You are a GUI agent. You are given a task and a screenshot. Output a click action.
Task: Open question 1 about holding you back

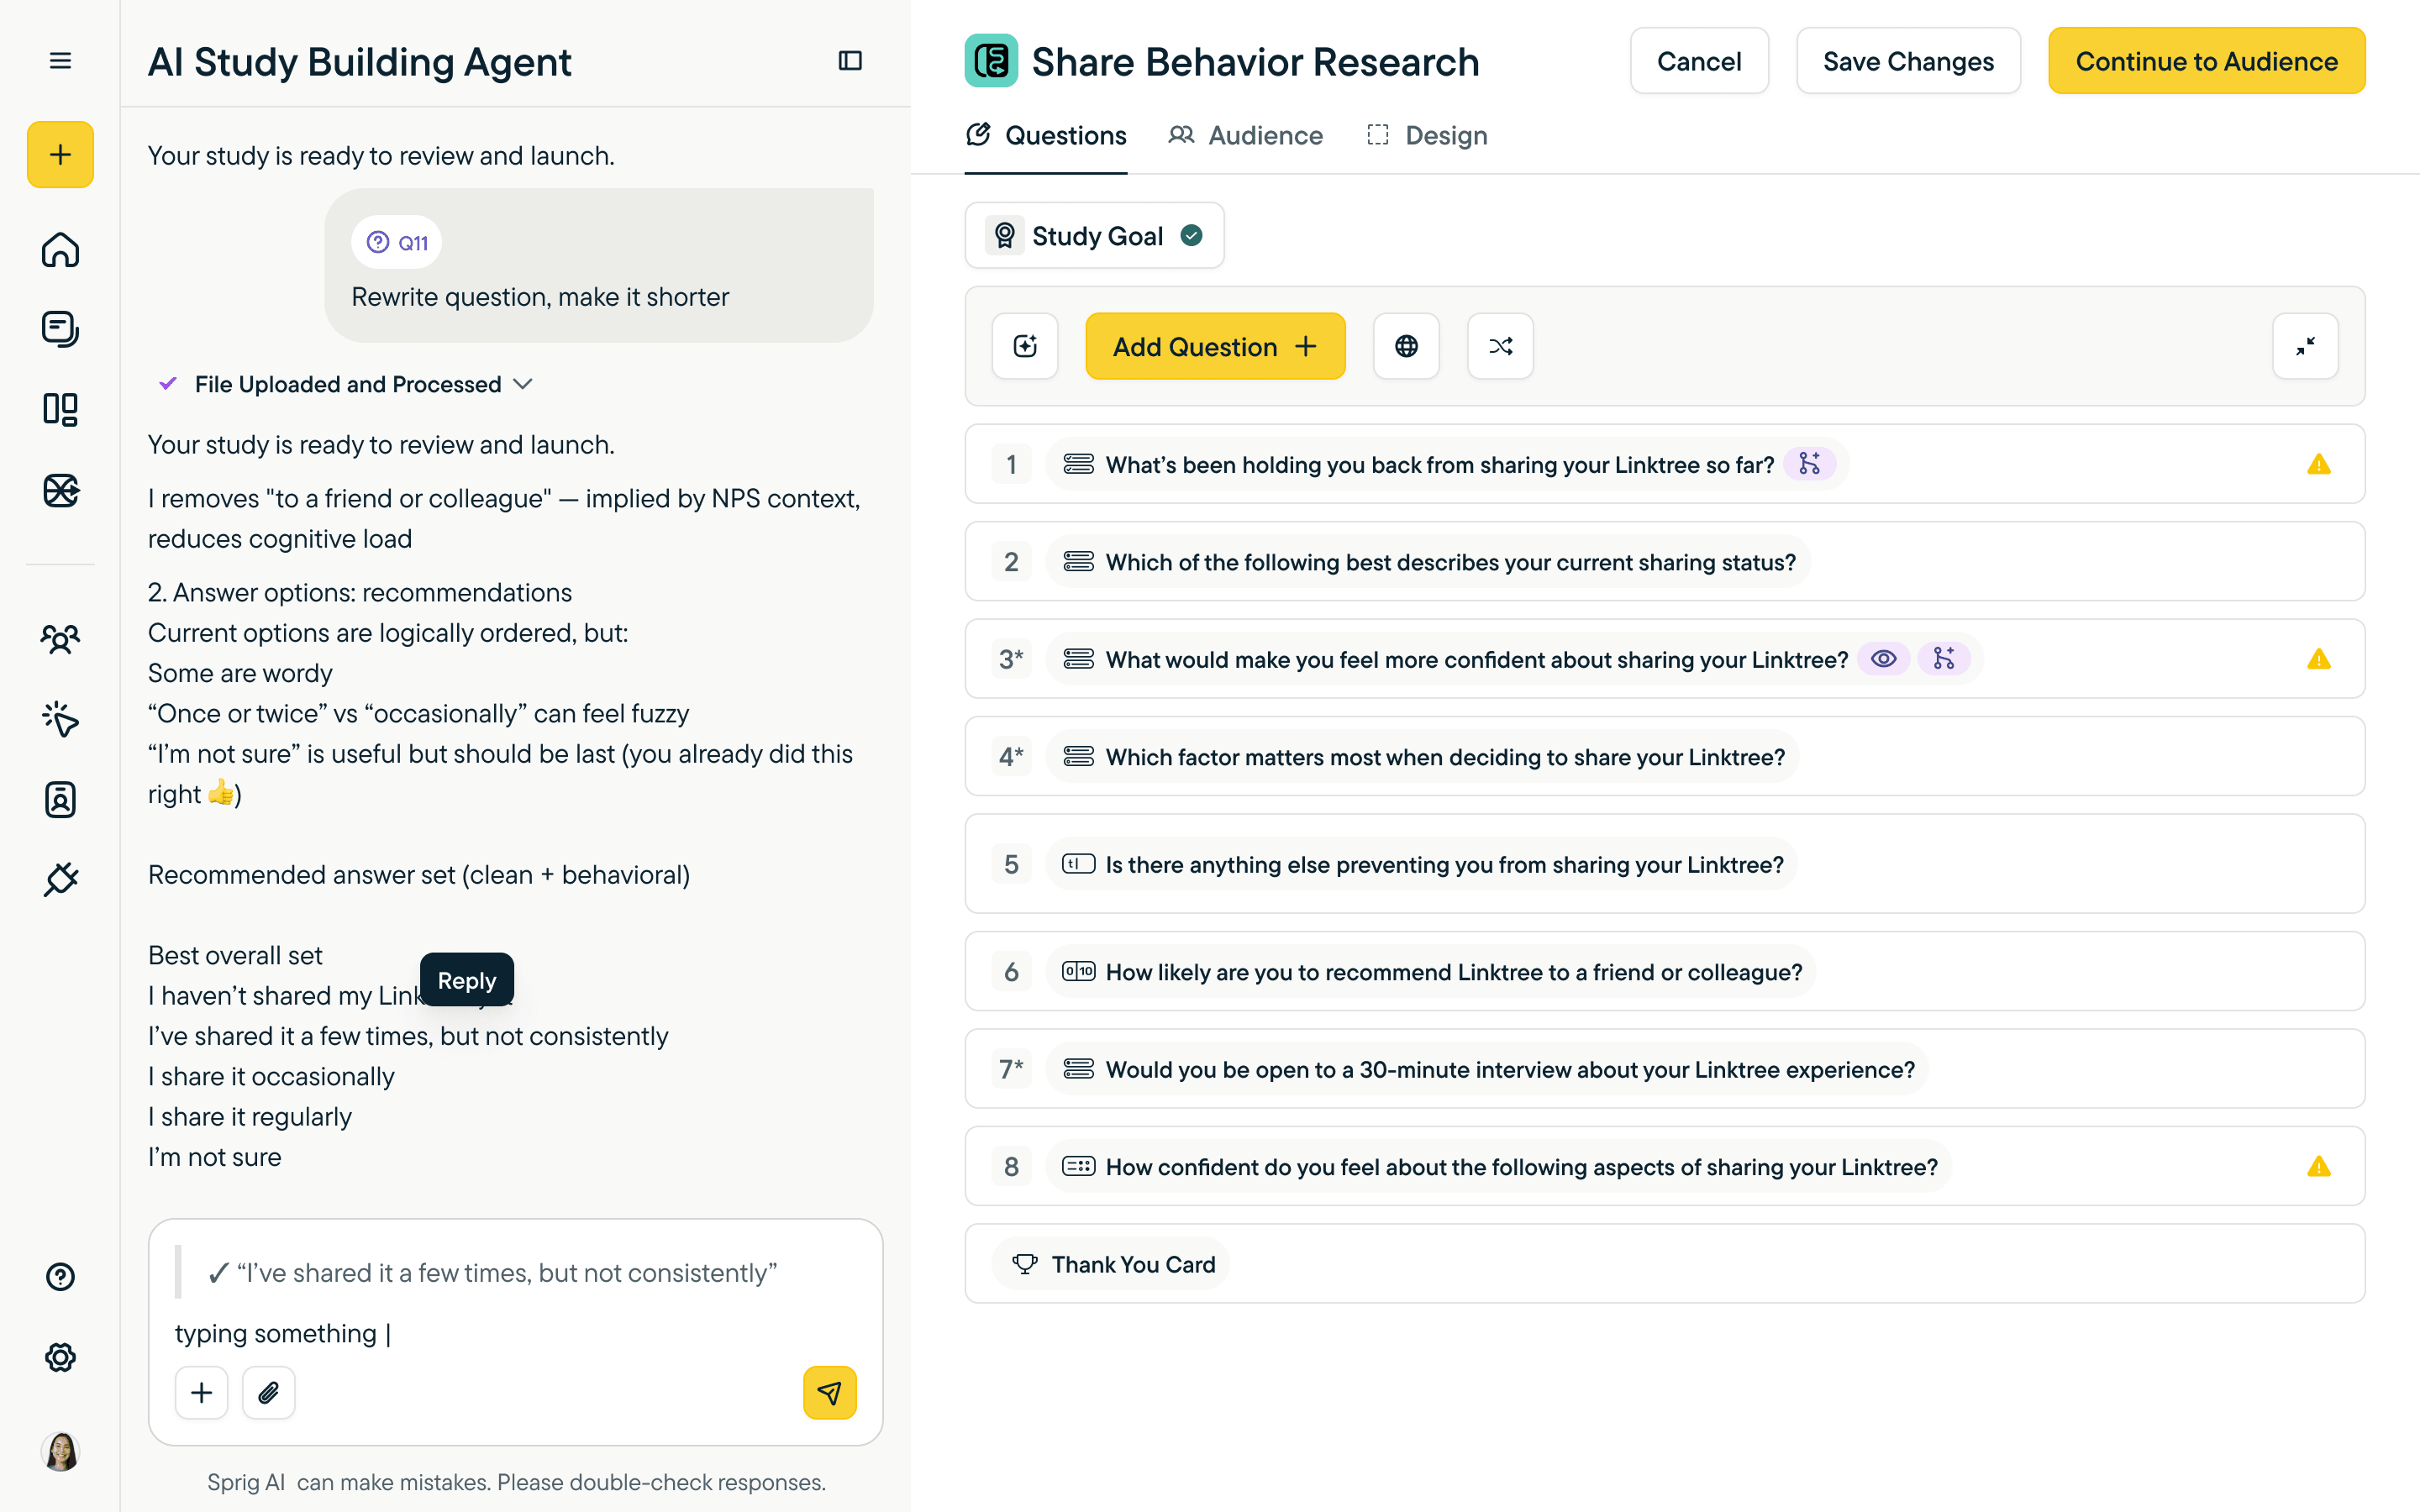tap(1664, 464)
